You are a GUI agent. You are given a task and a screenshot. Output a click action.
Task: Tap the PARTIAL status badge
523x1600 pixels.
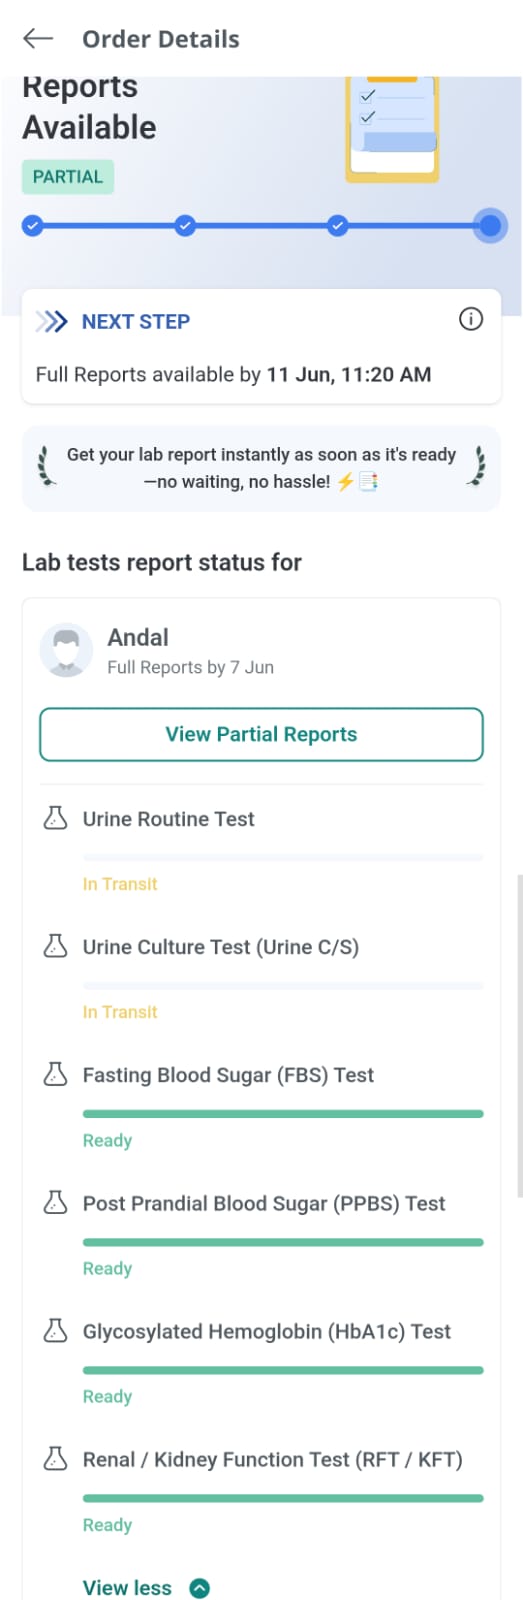pyautogui.click(x=68, y=177)
